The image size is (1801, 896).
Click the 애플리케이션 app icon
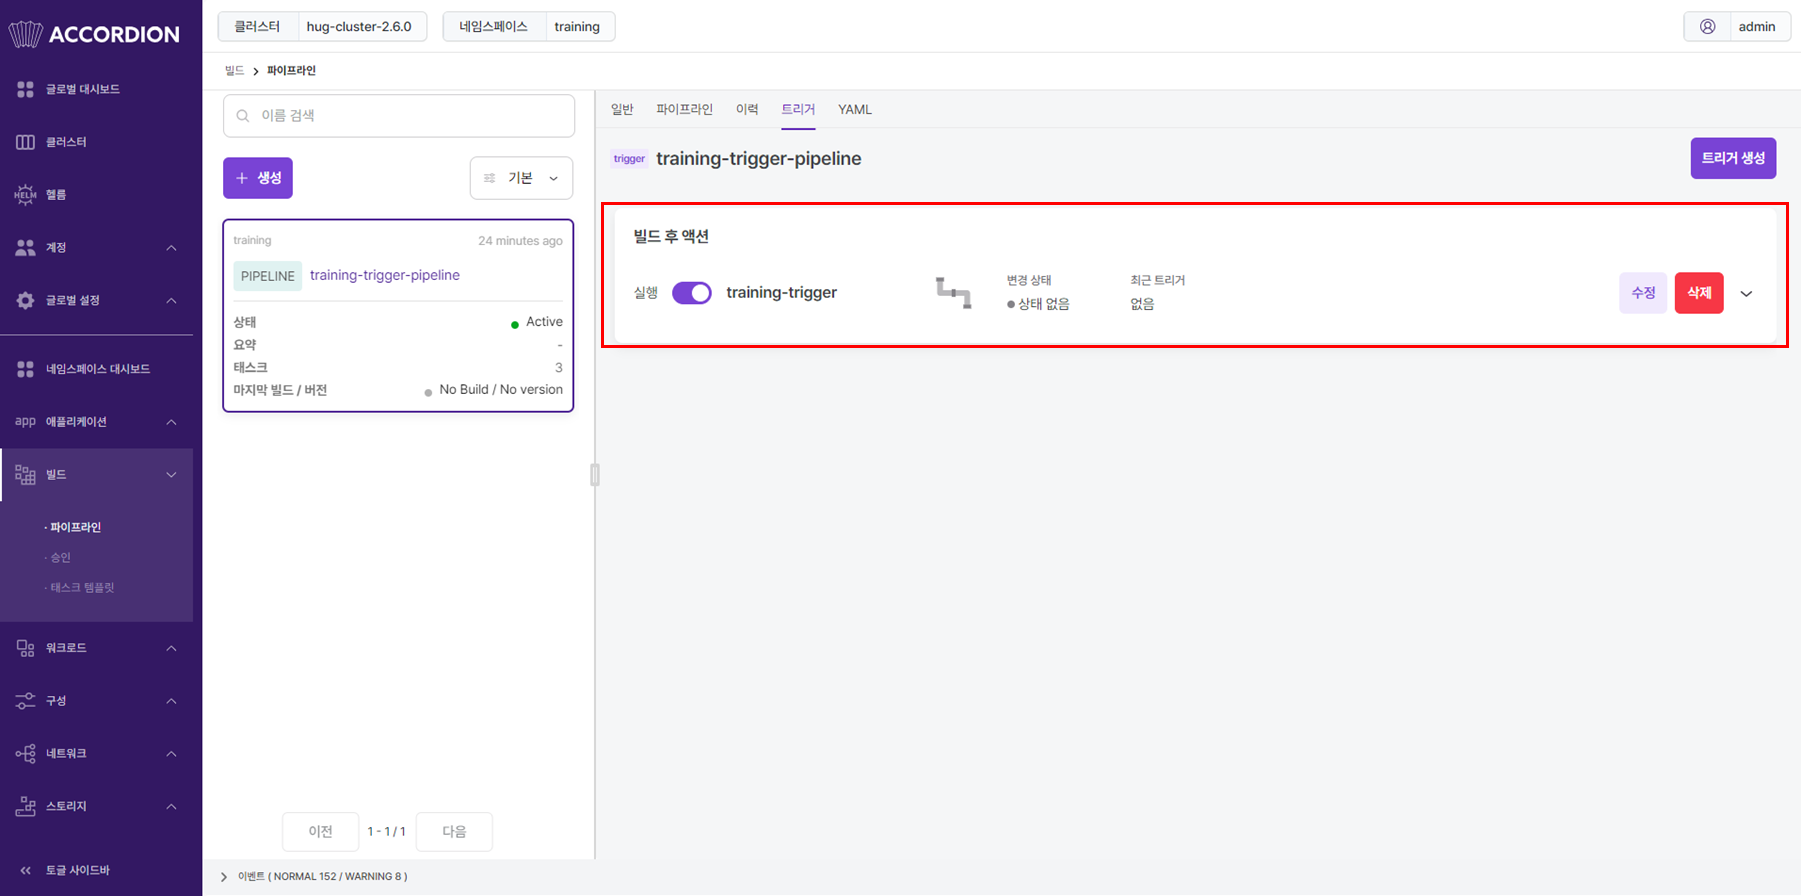point(25,422)
